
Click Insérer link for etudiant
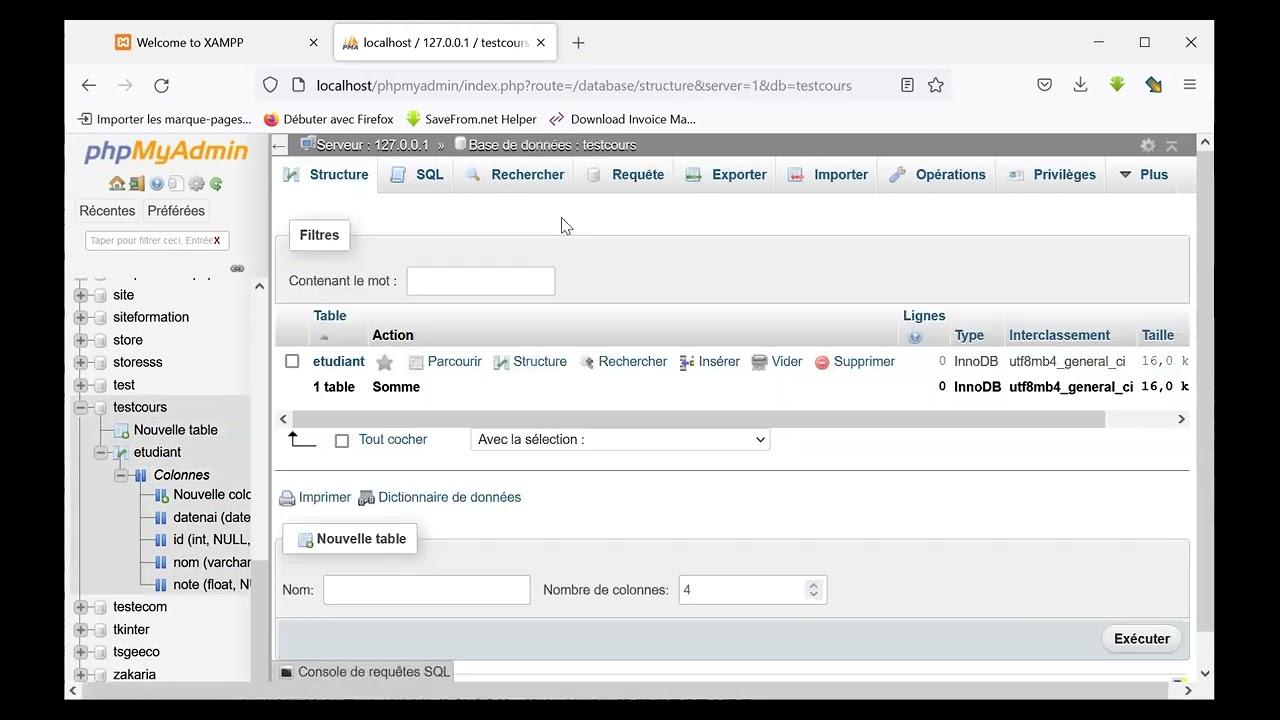[710, 362]
